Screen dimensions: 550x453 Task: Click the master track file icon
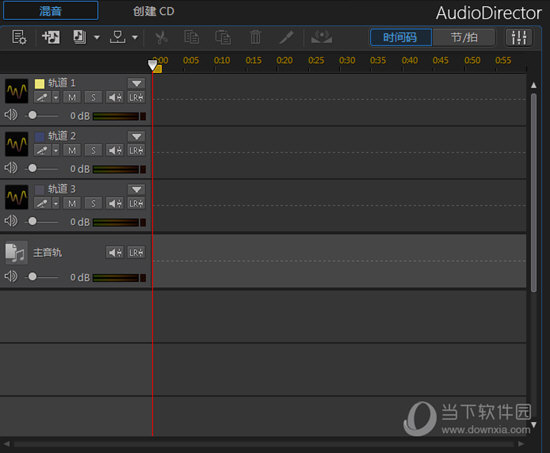pyautogui.click(x=16, y=253)
